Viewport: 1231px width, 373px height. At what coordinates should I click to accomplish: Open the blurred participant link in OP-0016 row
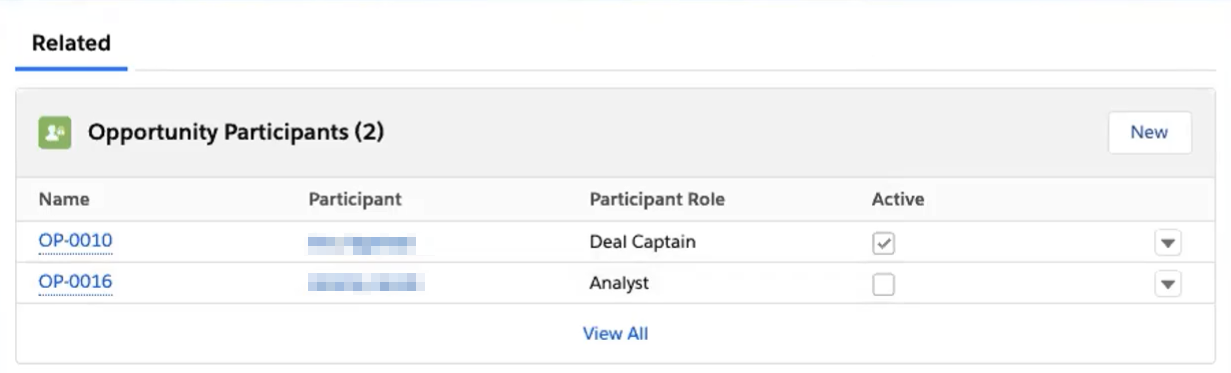366,284
